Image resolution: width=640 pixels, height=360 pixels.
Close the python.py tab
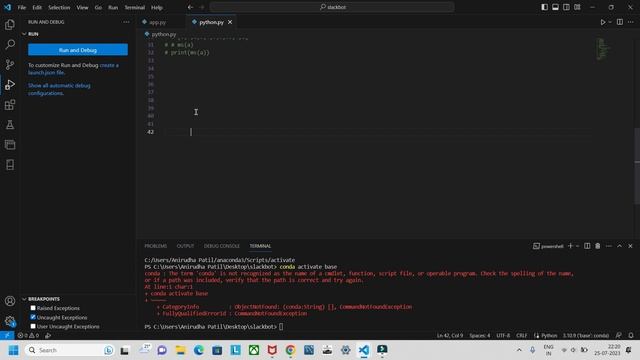pyautogui.click(x=230, y=22)
